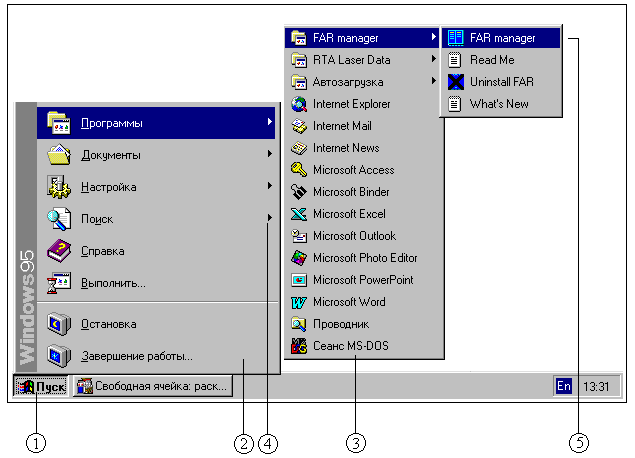Click the Microsoft PowerPoint label

(363, 280)
